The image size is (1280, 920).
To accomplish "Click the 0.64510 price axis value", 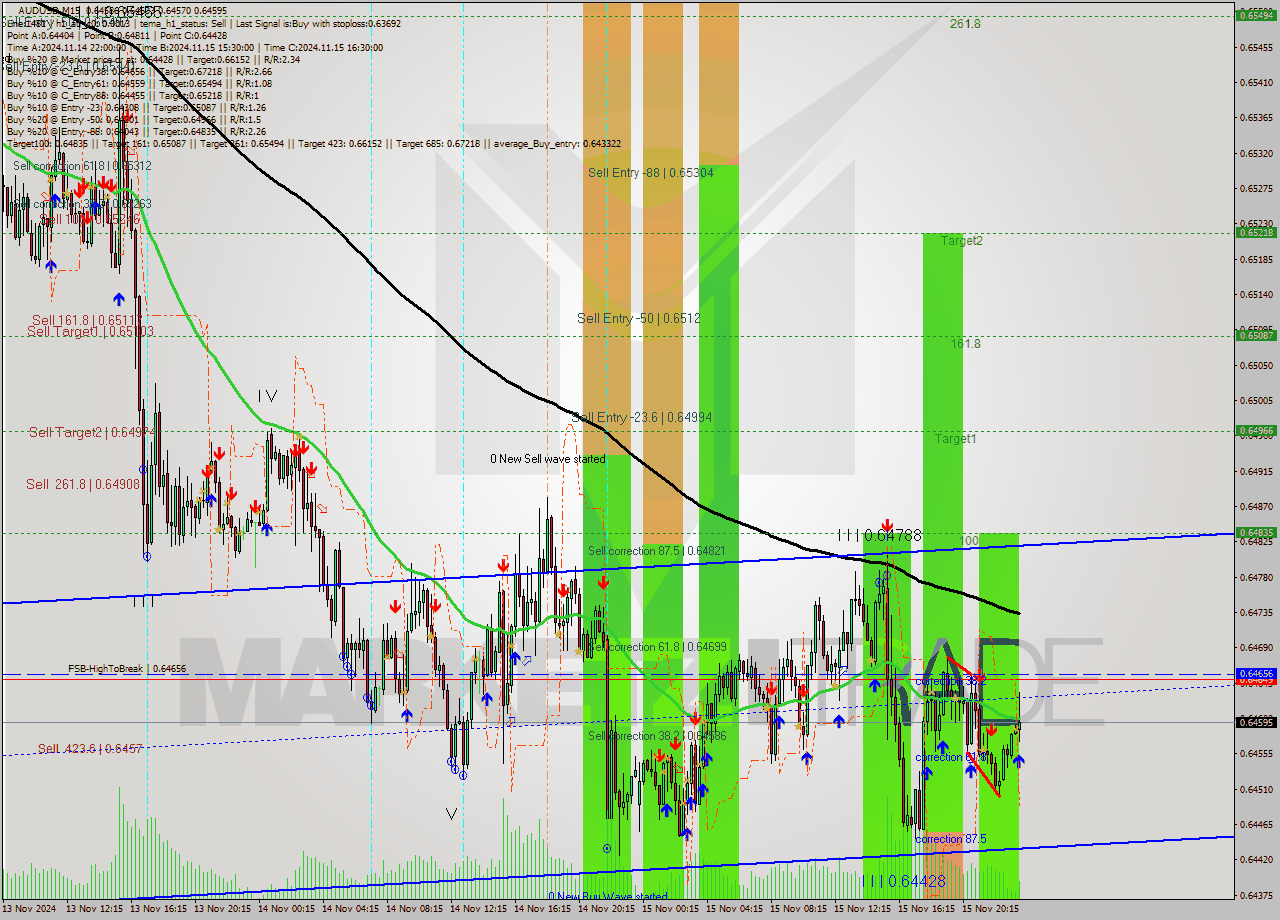I will pyautogui.click(x=1256, y=789).
